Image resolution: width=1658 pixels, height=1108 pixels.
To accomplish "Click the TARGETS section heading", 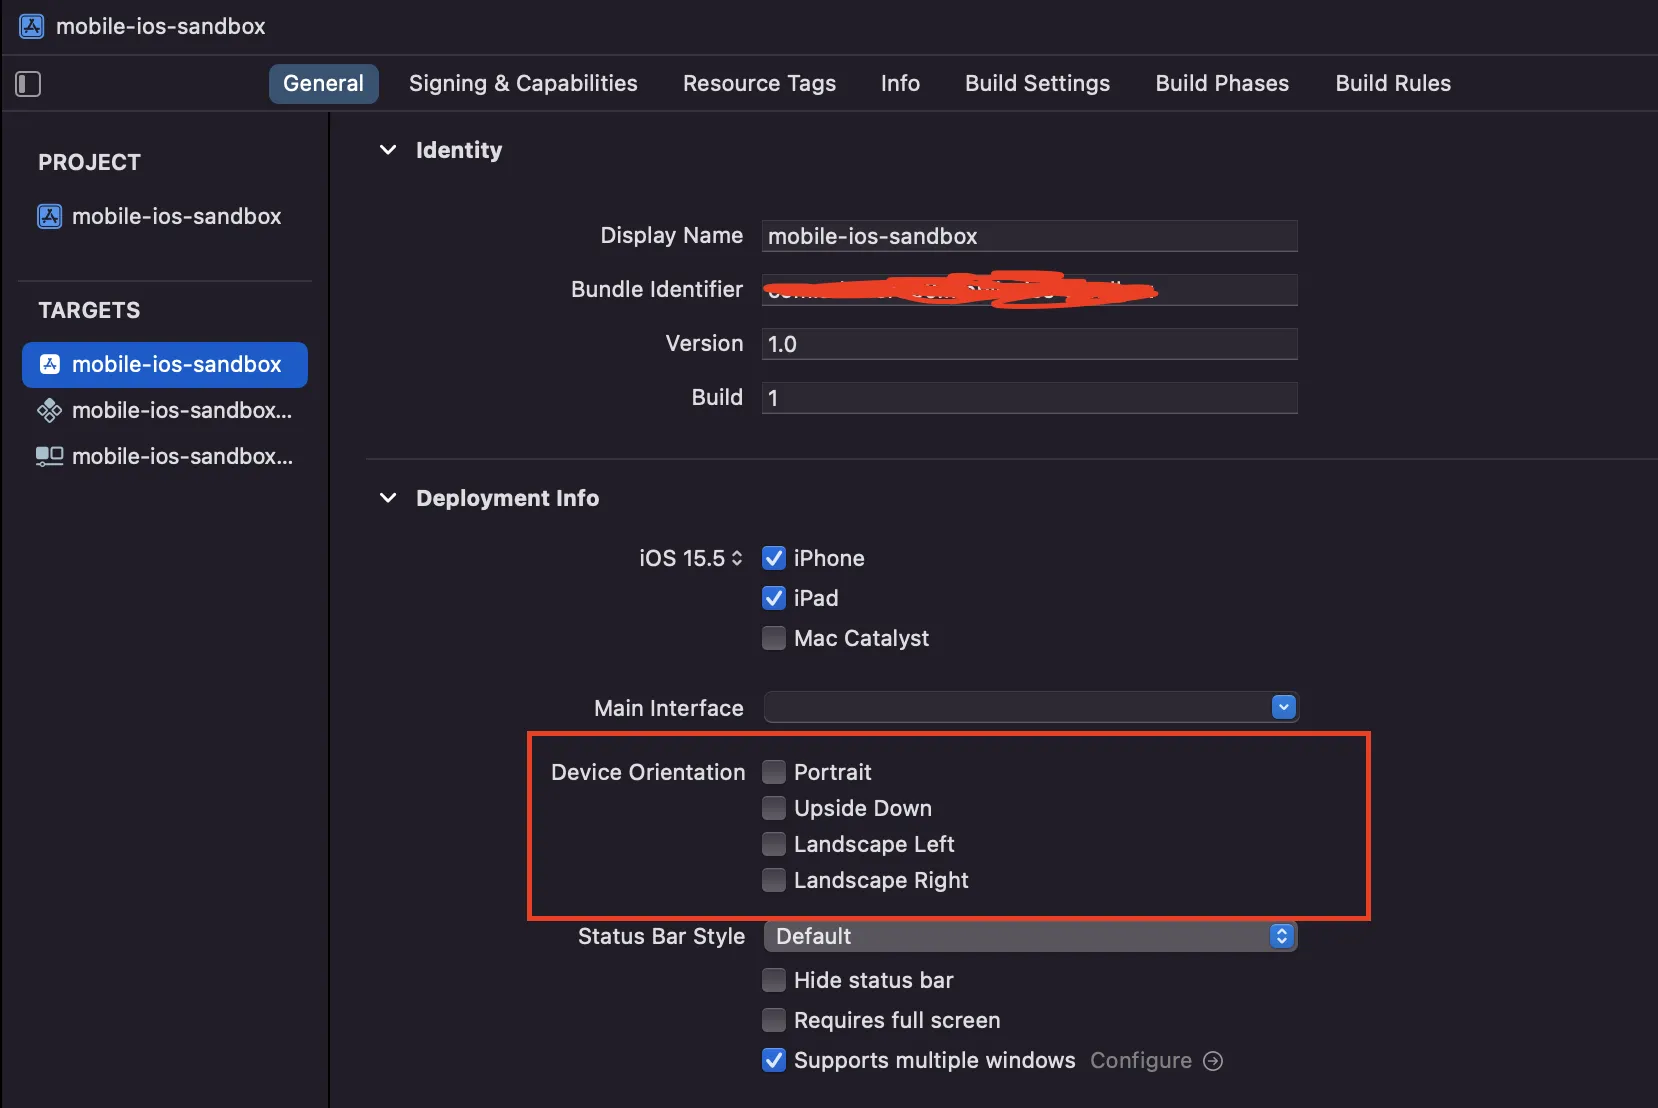I will pyautogui.click(x=89, y=310).
